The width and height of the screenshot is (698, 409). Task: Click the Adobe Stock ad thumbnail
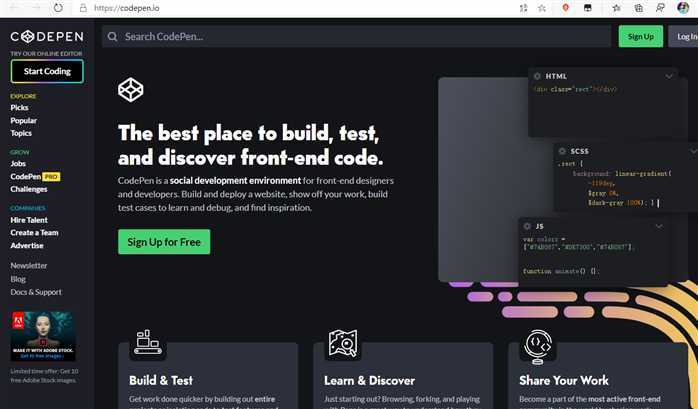coord(43,336)
